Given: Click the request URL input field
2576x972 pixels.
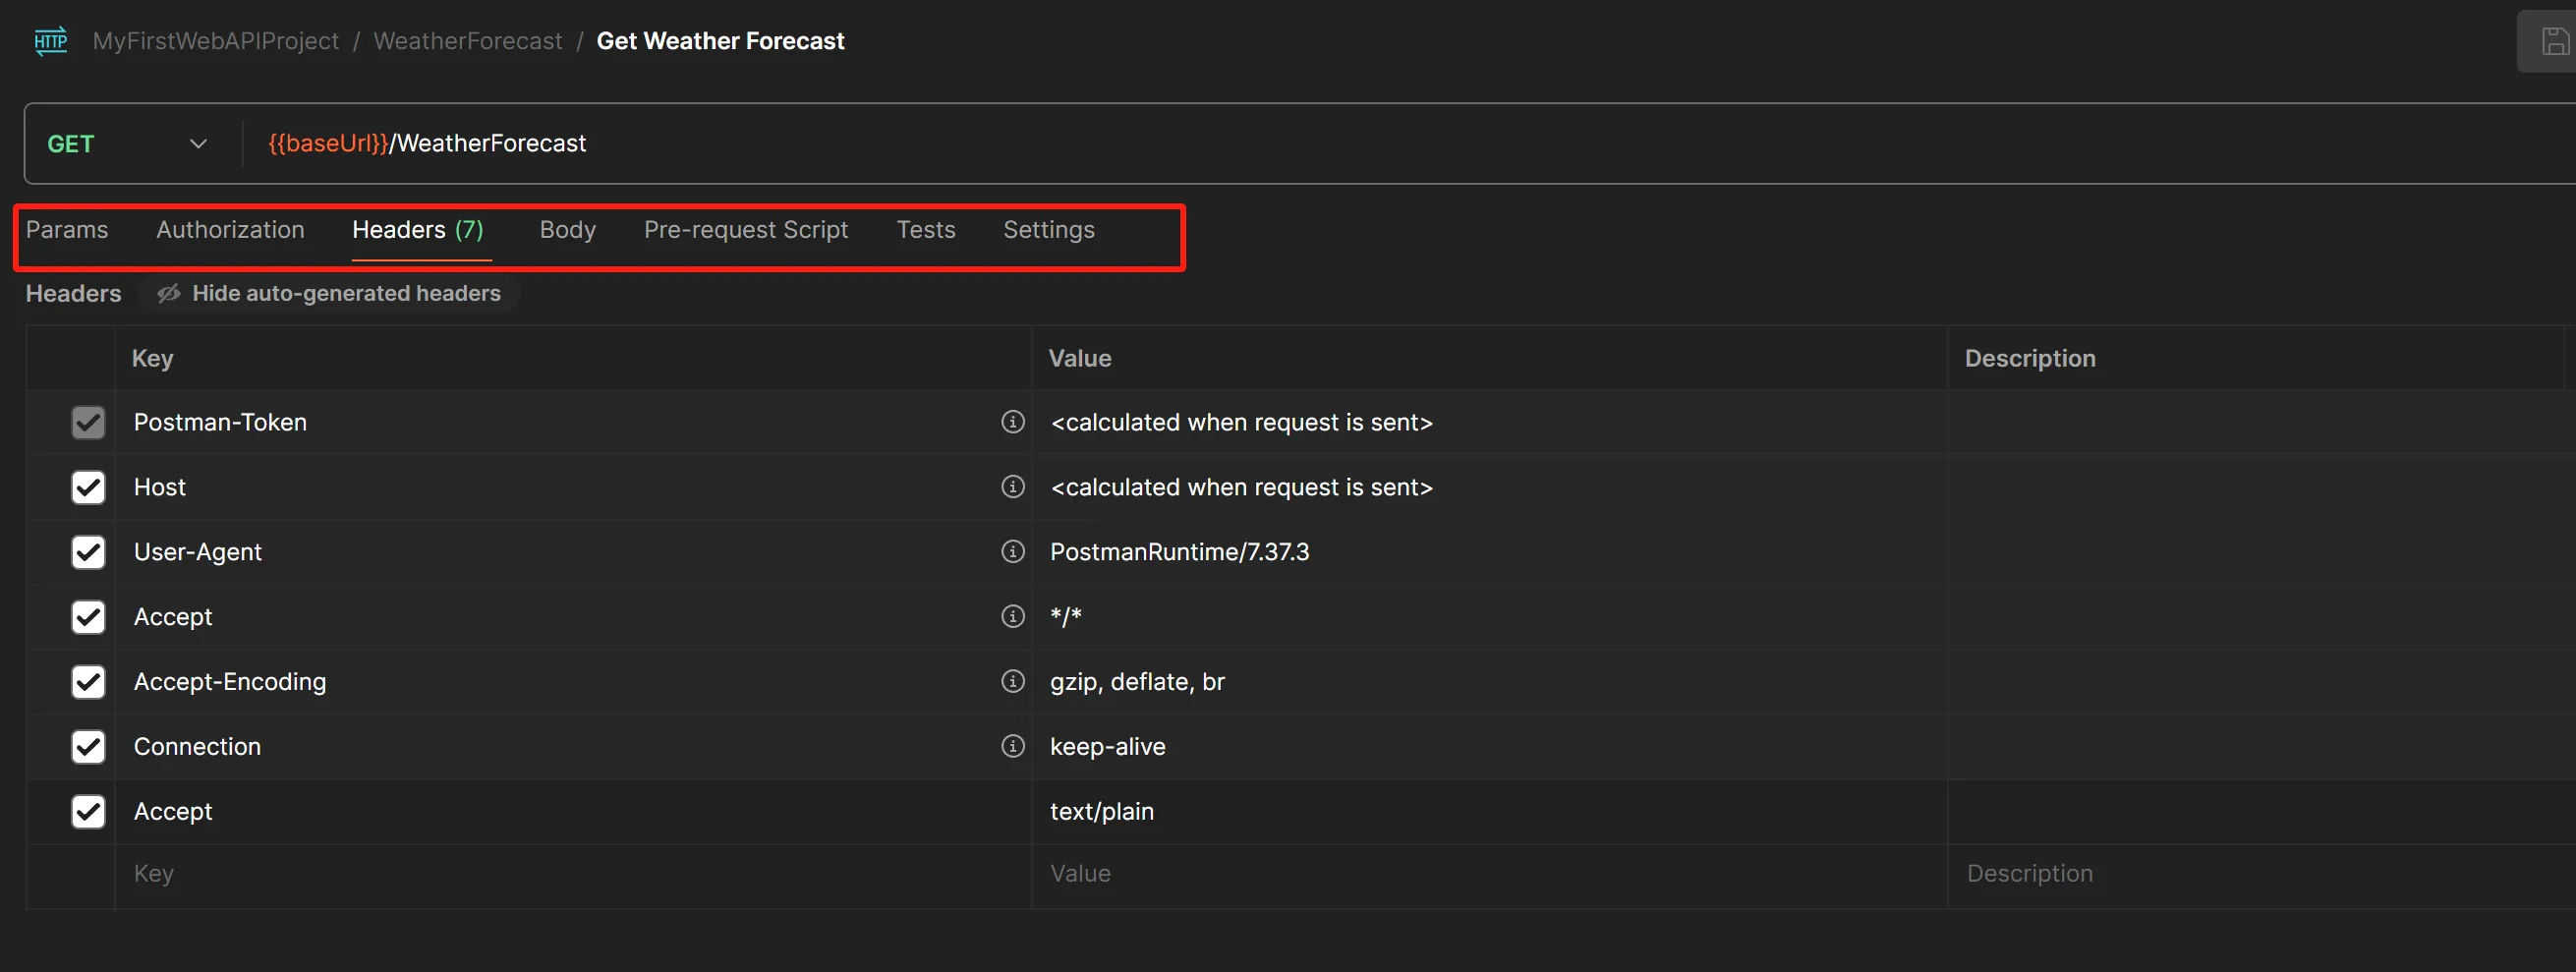Looking at the screenshot, I should [1410, 144].
